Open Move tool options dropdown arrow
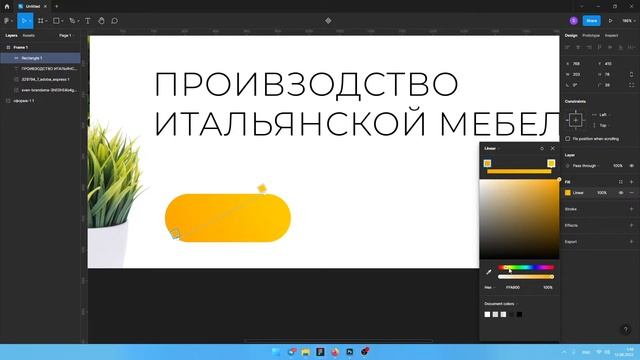Screen dimensions: 640x360 click(30, 21)
